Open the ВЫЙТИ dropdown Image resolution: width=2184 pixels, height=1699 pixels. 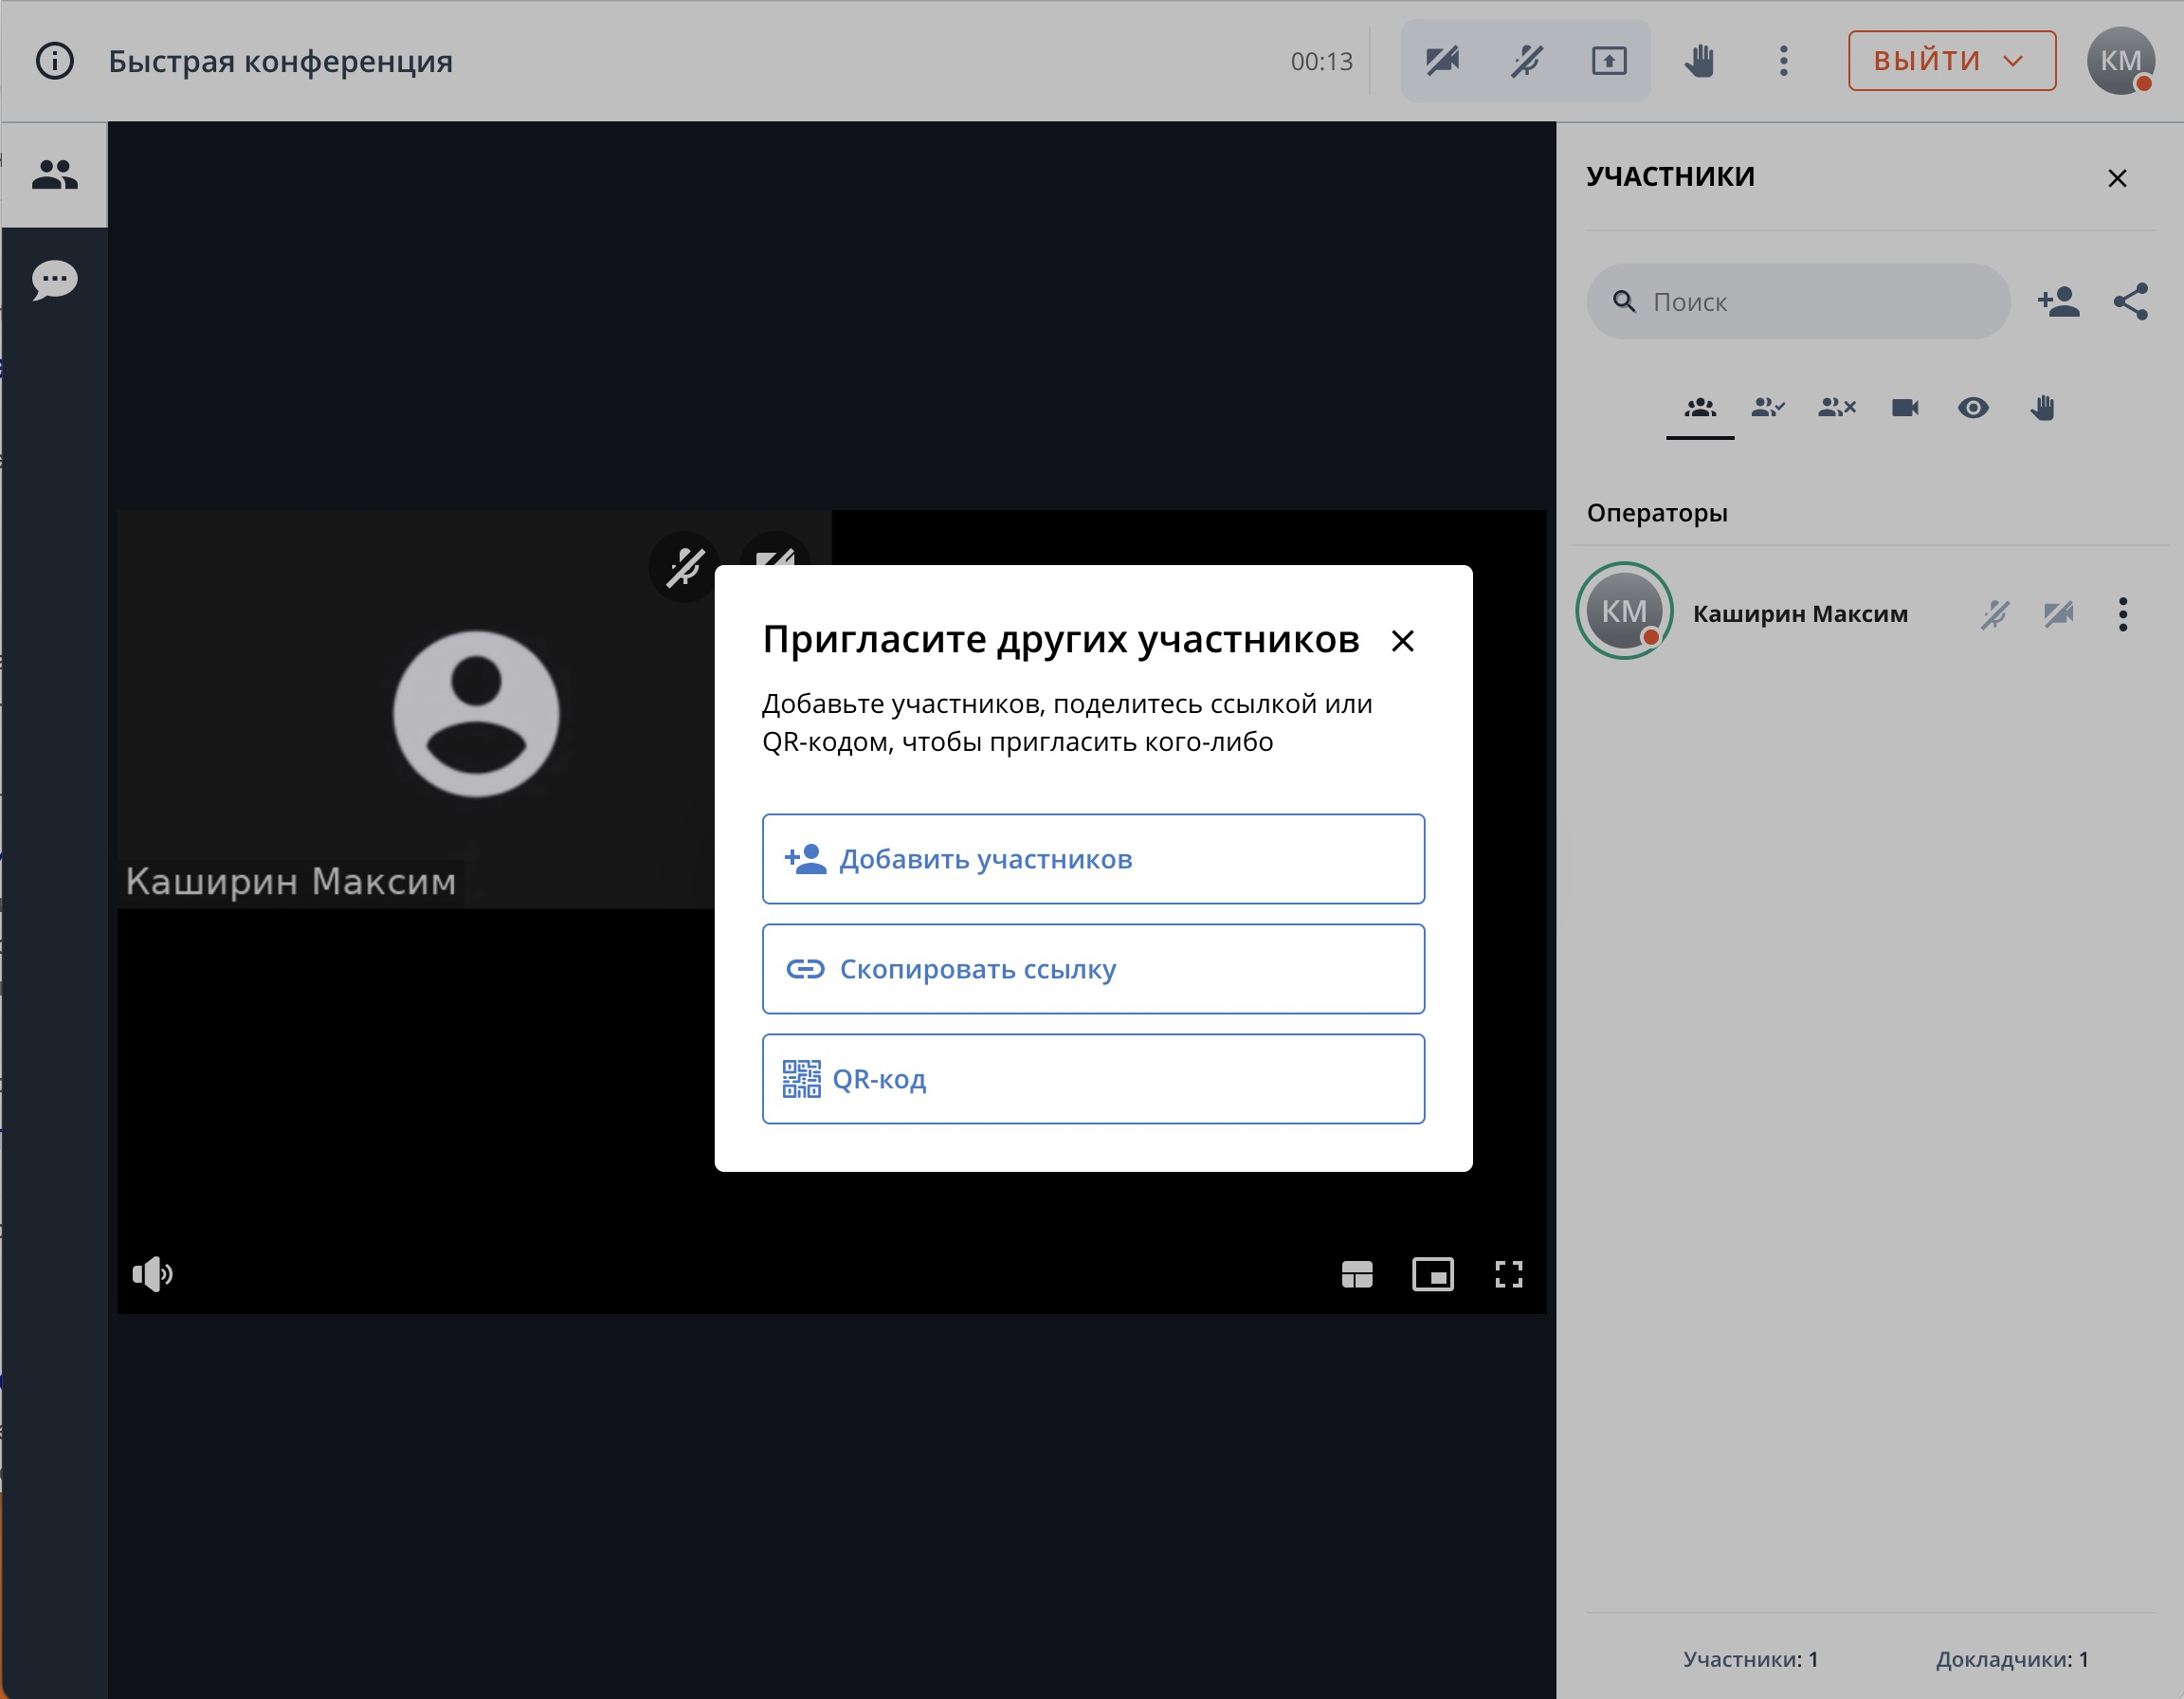pos(1951,61)
